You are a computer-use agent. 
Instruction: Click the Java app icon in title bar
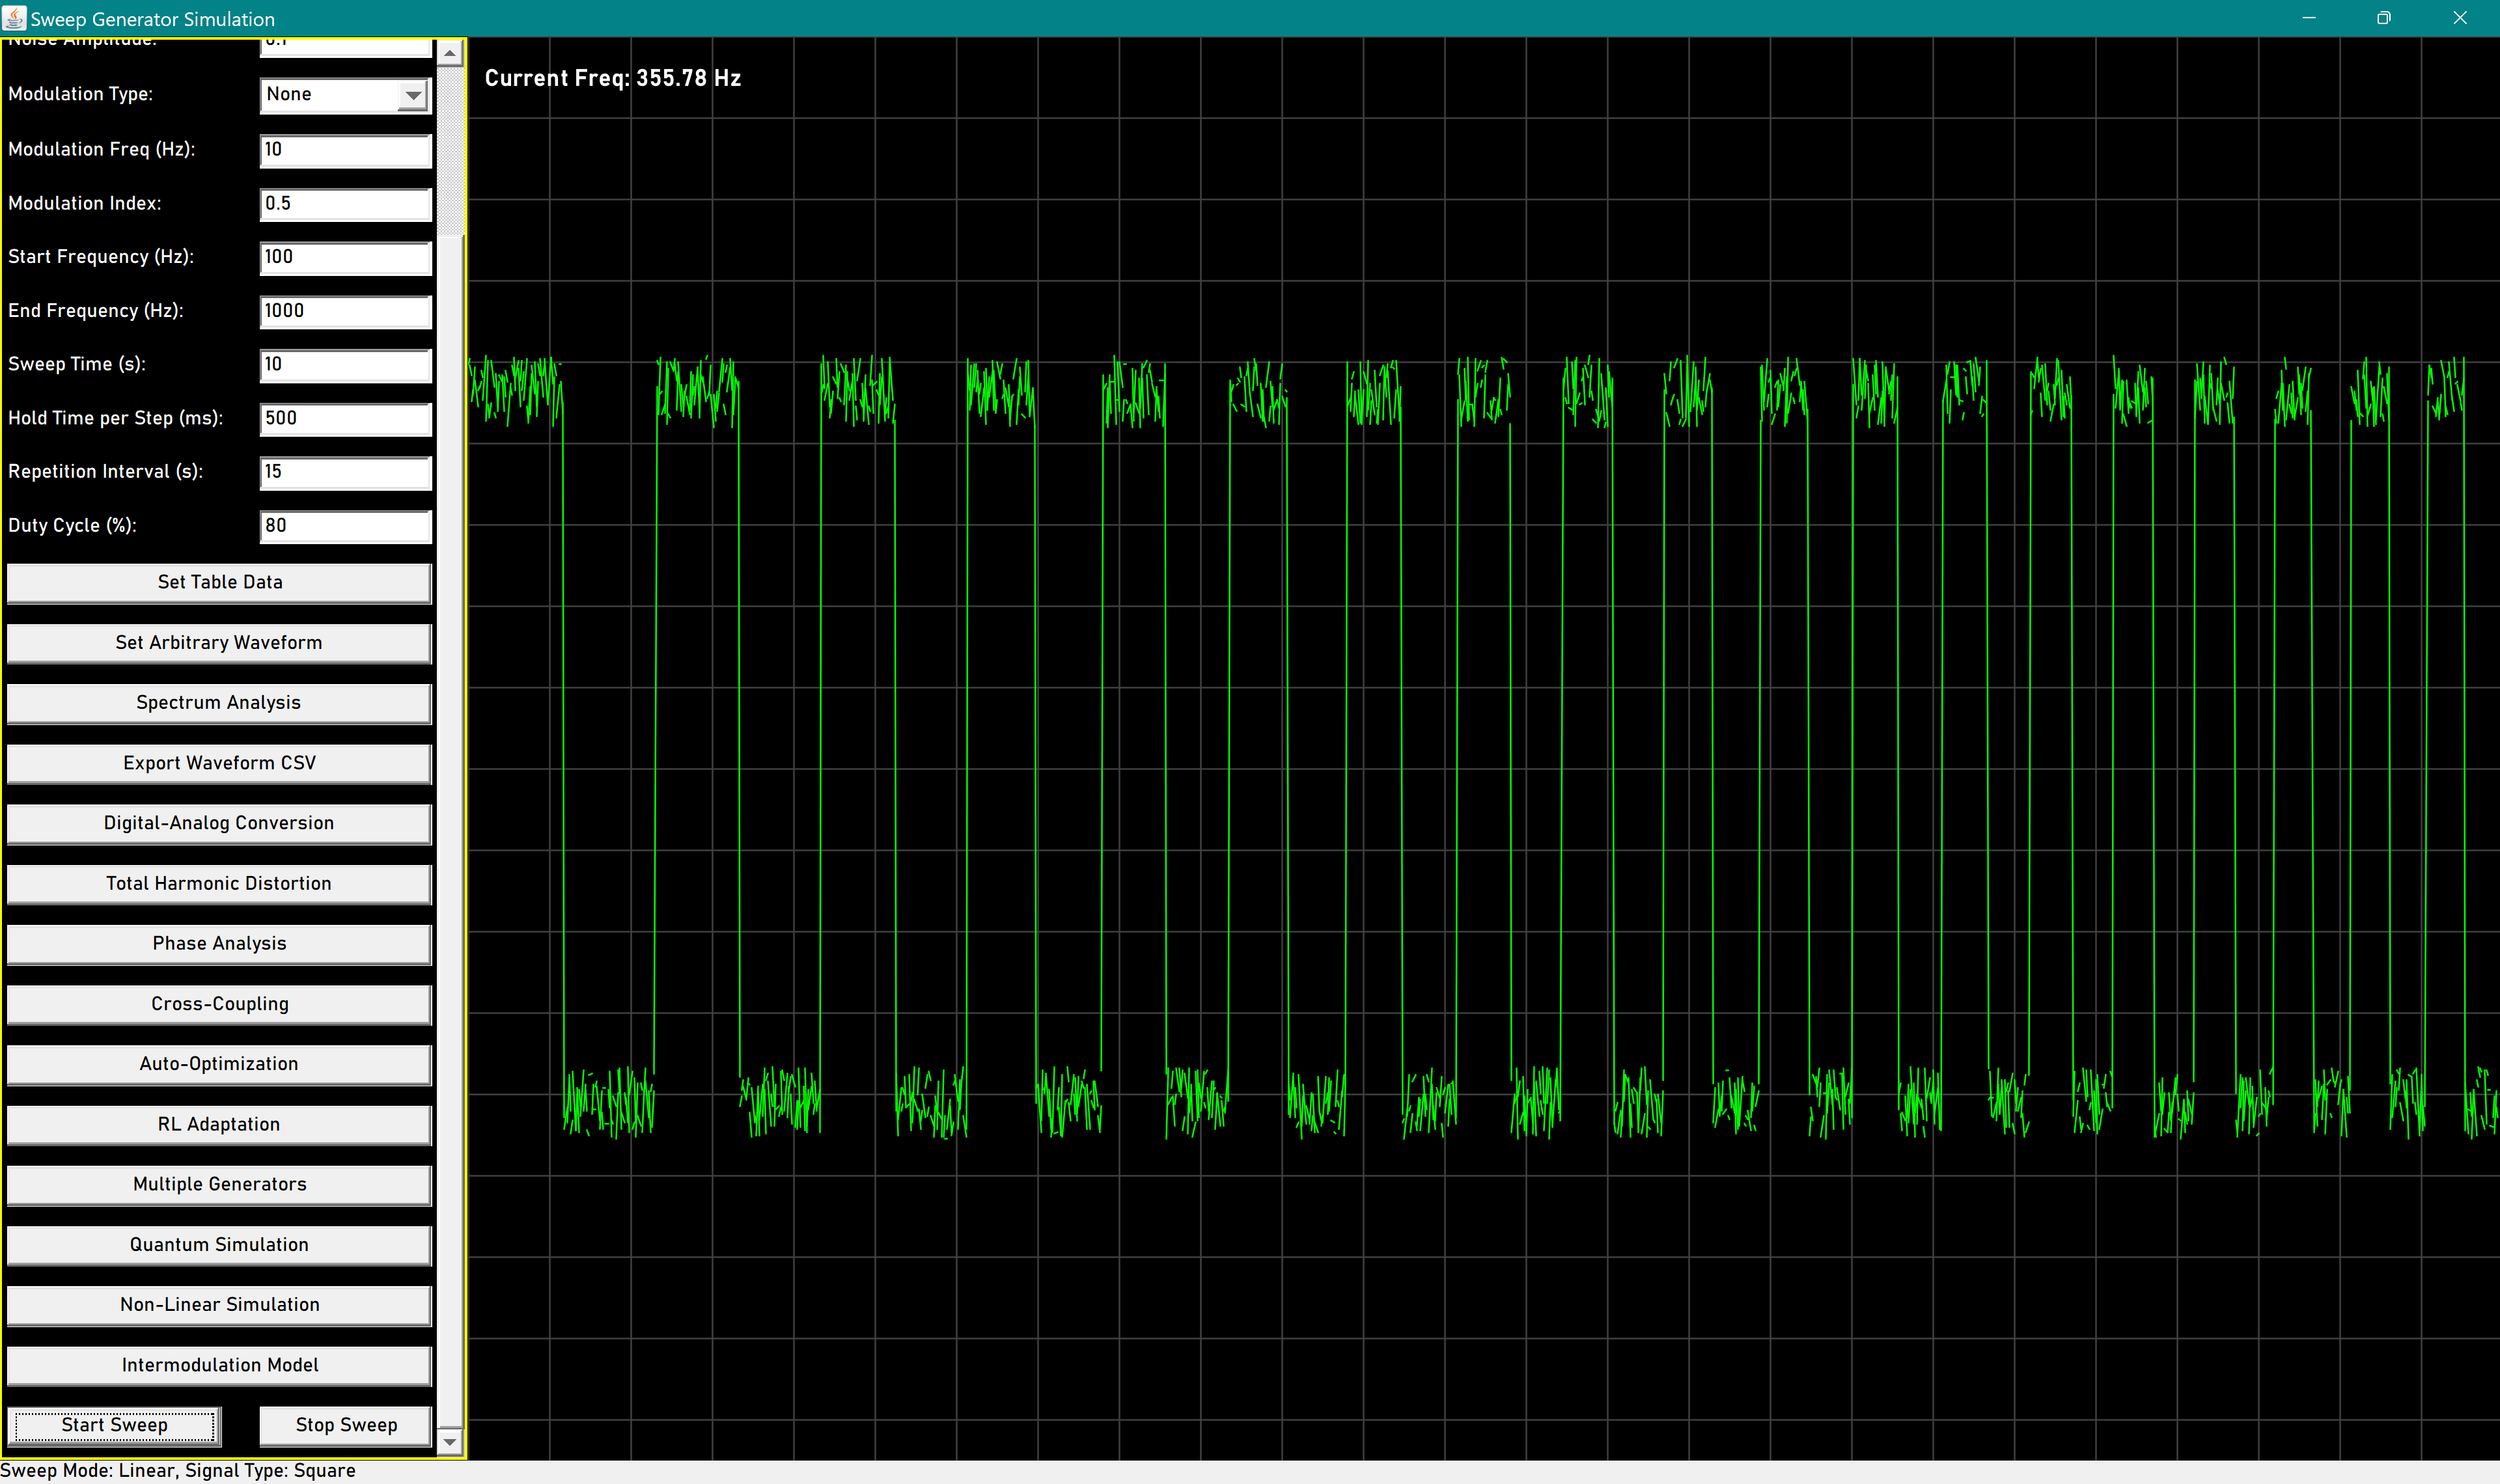pyautogui.click(x=14, y=18)
